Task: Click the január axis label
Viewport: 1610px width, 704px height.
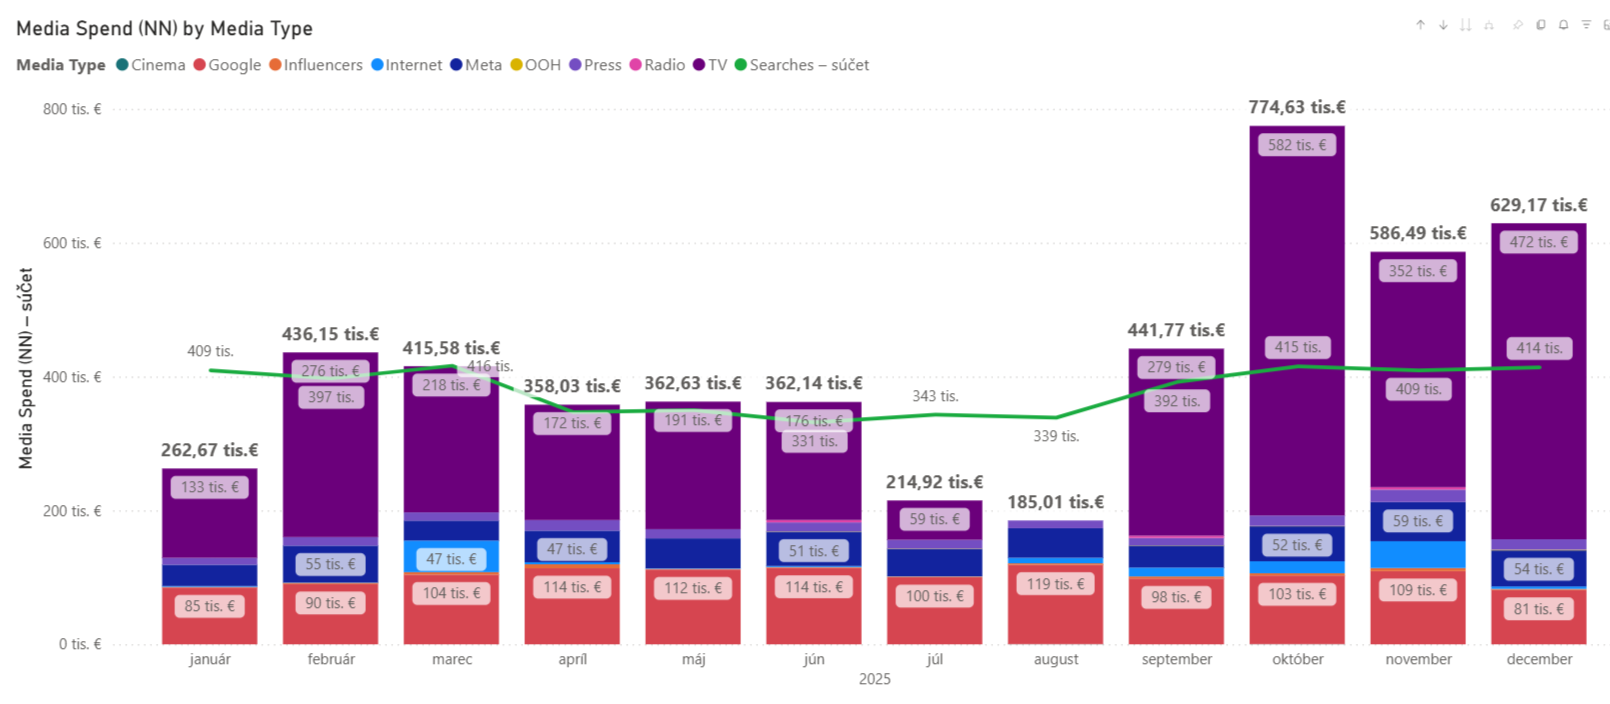Action: (210, 659)
